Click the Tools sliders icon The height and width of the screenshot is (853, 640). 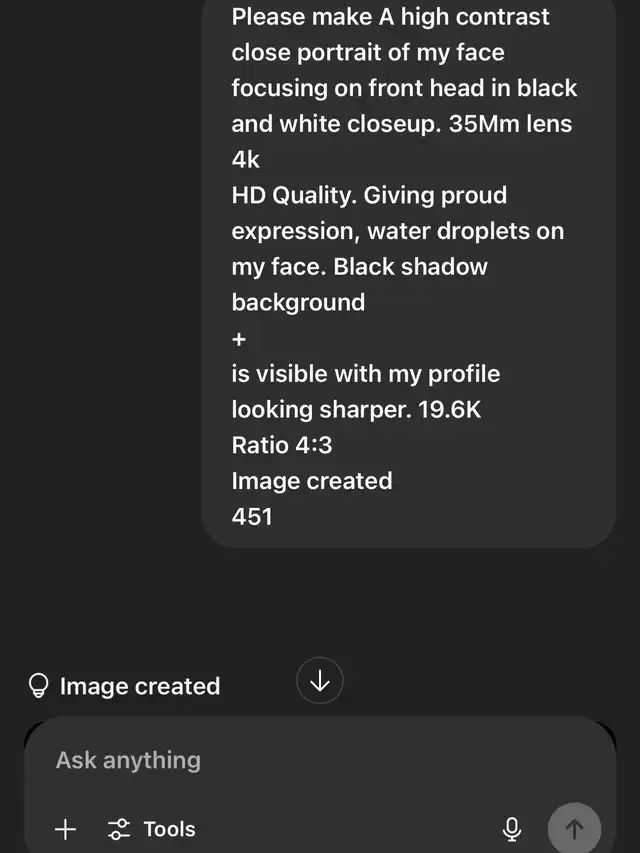coord(119,830)
